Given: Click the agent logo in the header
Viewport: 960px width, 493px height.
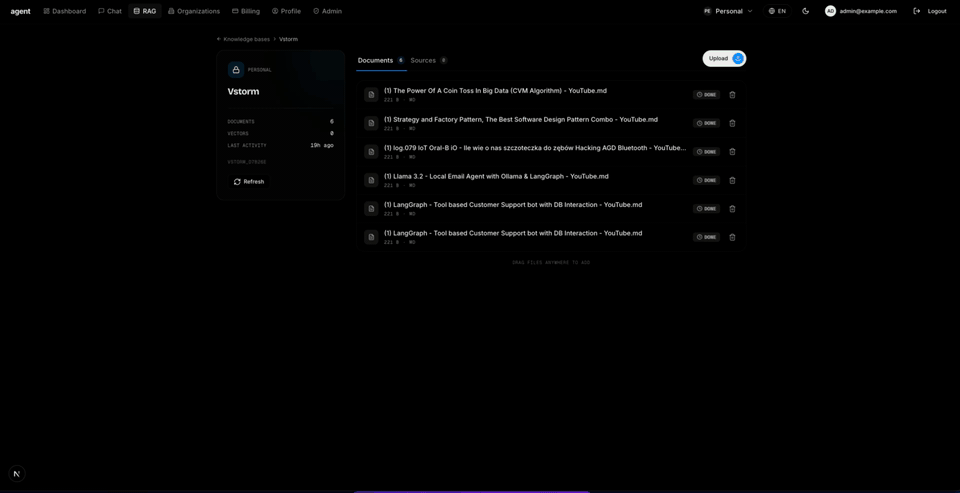Looking at the screenshot, I should (x=20, y=11).
